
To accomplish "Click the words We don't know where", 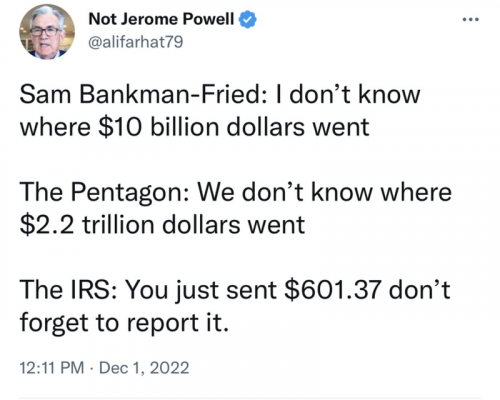I will [x=325, y=192].
